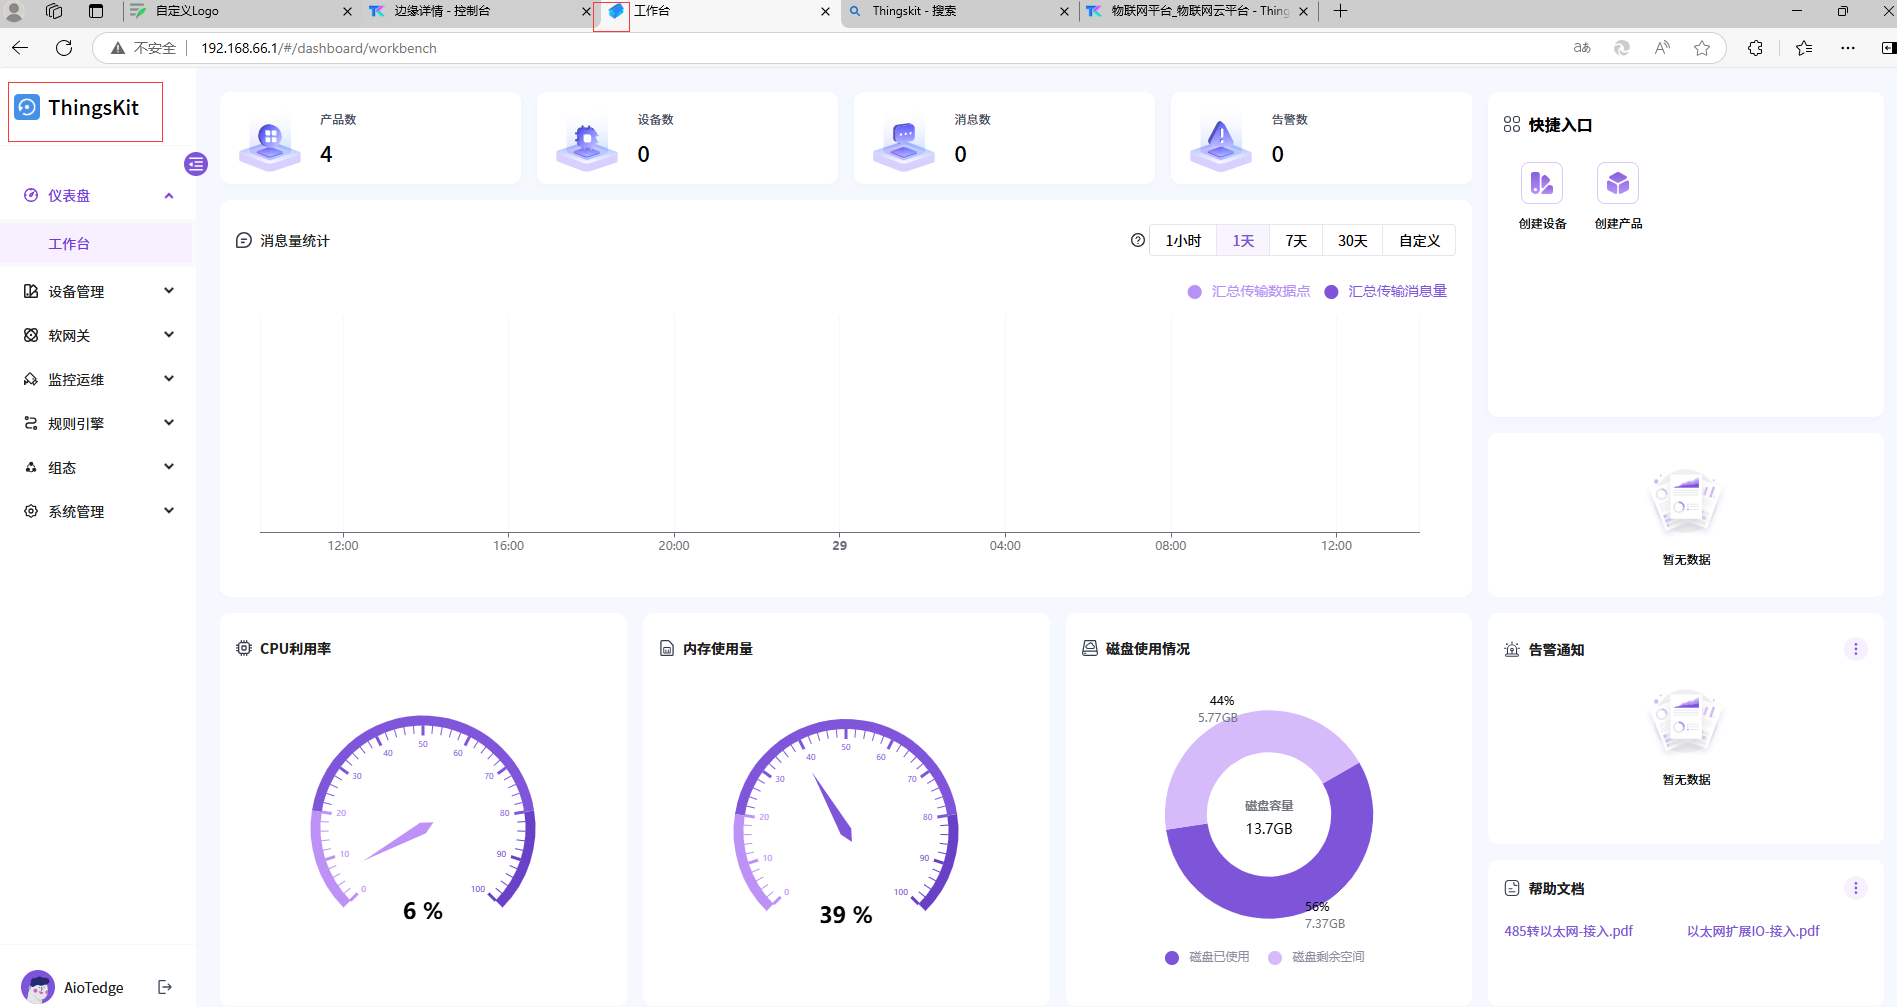Click the 告警数 warning card icon

(x=1221, y=144)
